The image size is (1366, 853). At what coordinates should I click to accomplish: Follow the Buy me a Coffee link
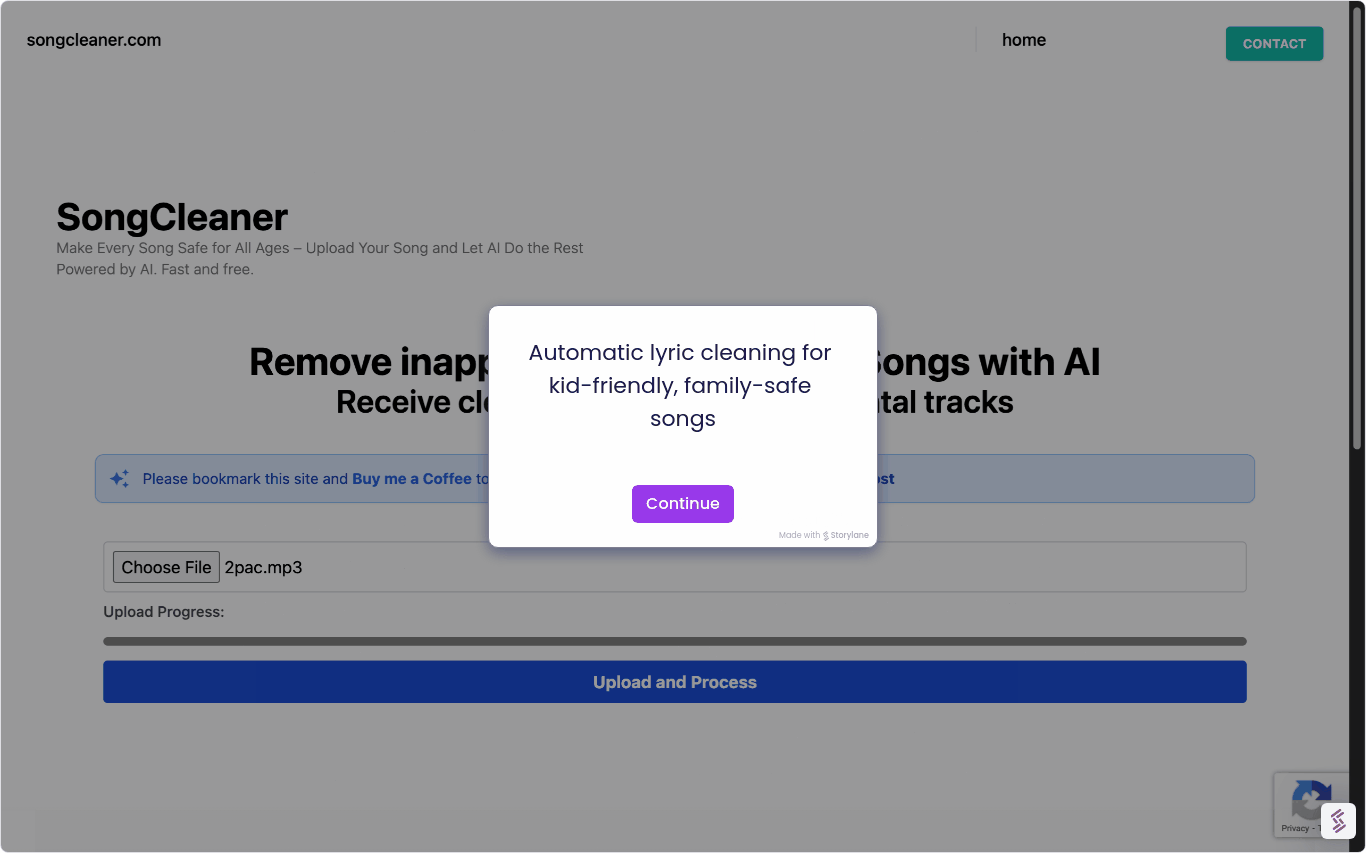[x=411, y=478]
